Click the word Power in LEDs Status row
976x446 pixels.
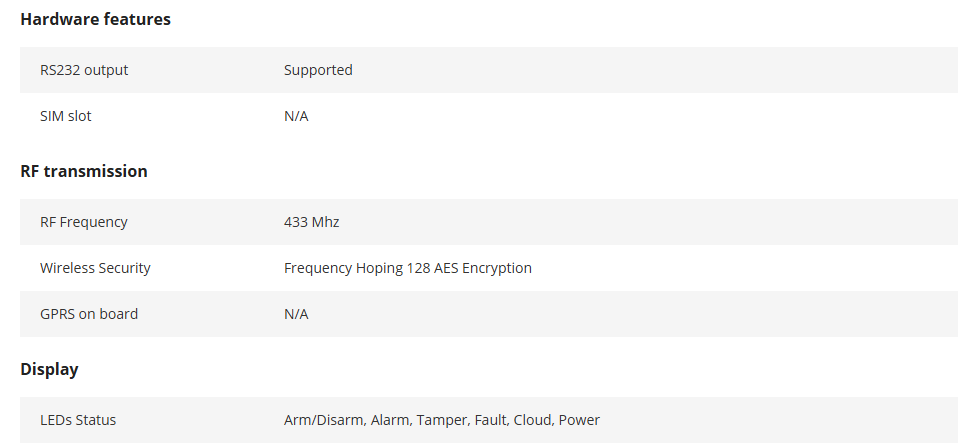(579, 420)
